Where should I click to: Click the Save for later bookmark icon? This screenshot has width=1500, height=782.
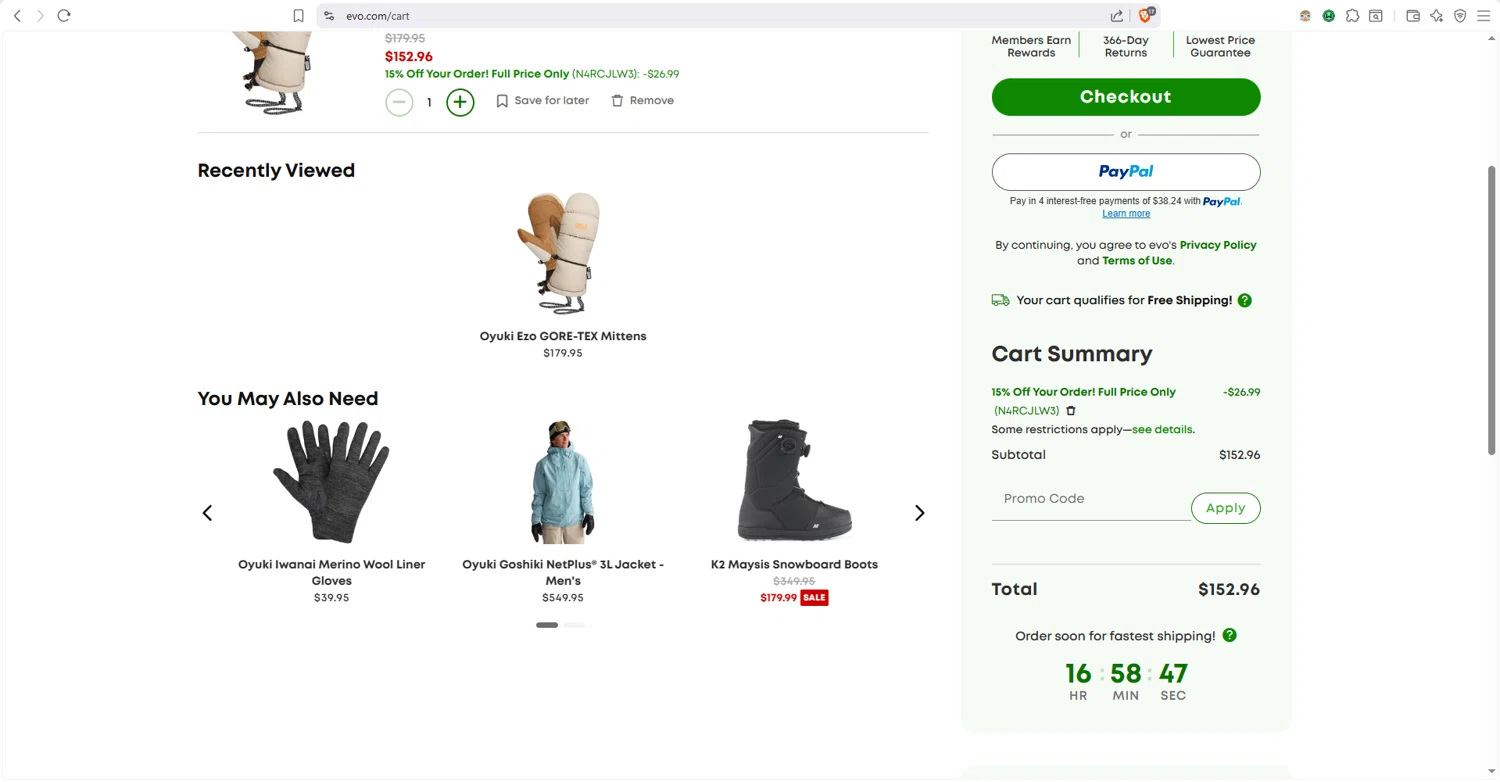click(x=502, y=101)
